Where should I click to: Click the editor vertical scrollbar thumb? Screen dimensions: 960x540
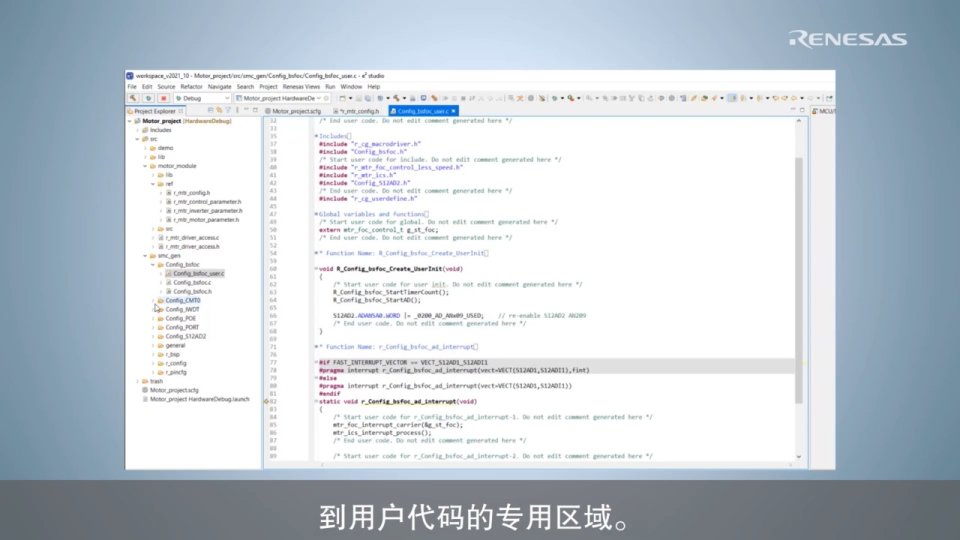tap(798, 280)
